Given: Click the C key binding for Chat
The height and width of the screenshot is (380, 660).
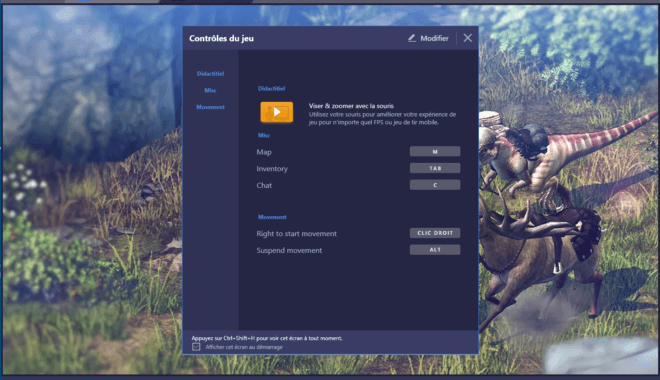Looking at the screenshot, I should click(x=435, y=185).
